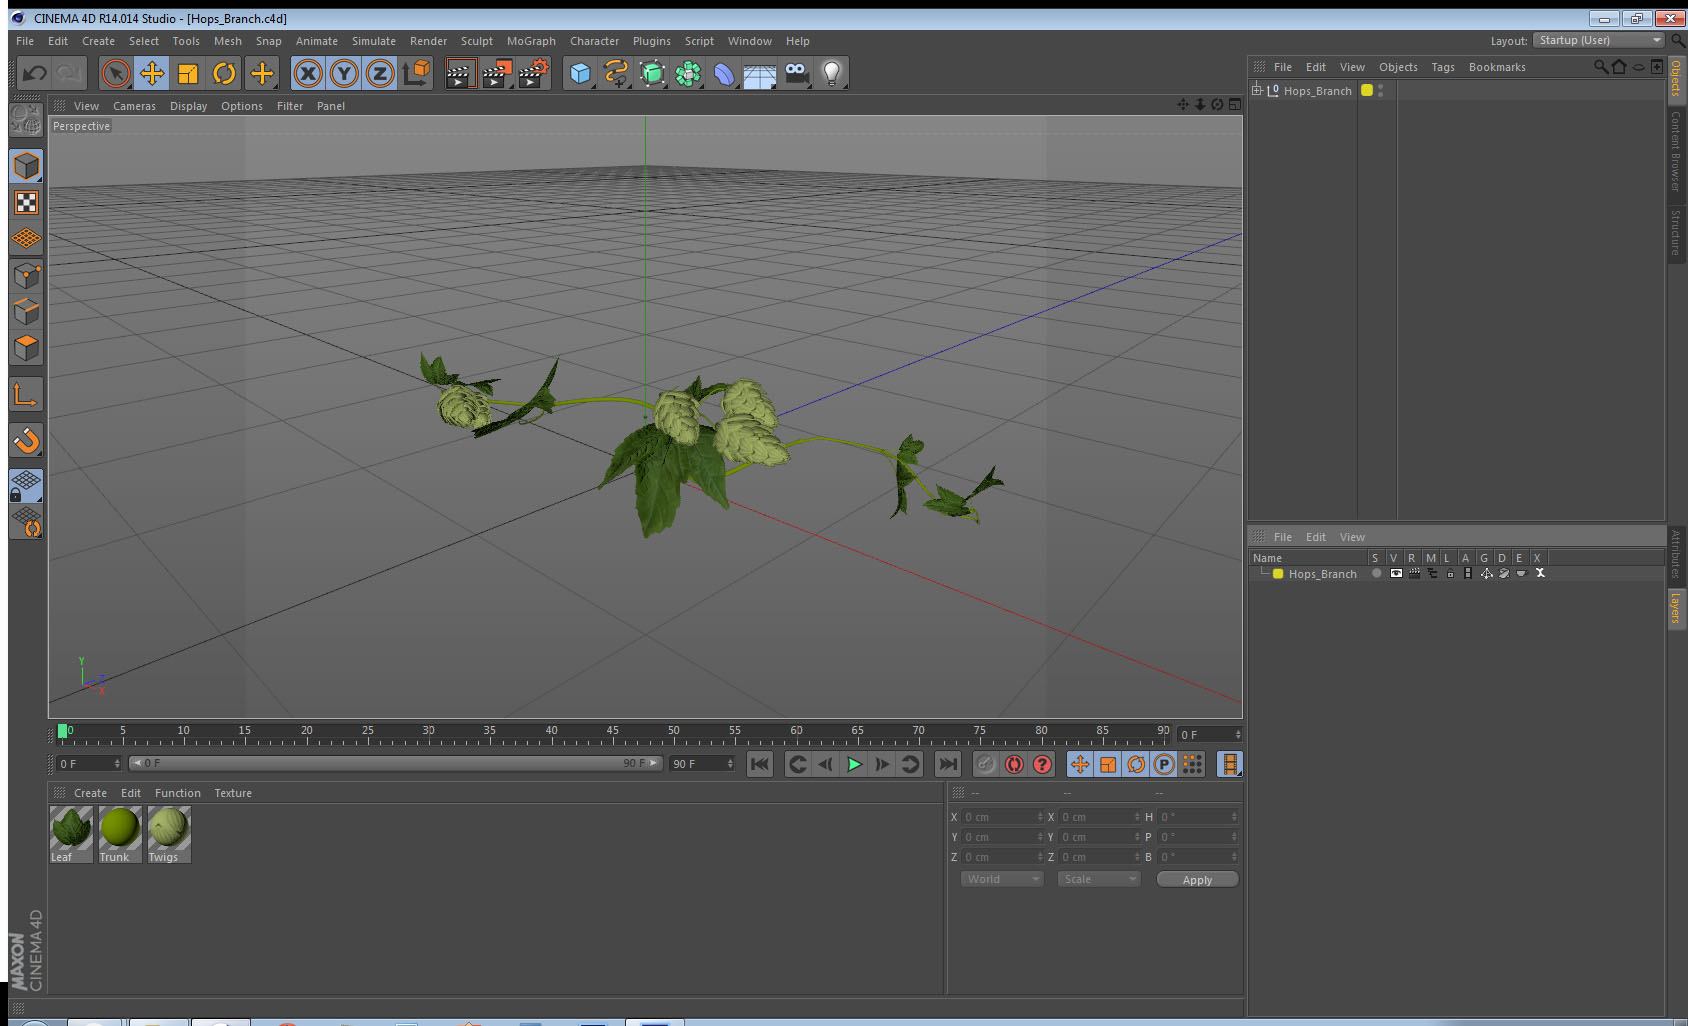Open the spline pen tool icon
The height and width of the screenshot is (1026, 1688).
click(617, 73)
